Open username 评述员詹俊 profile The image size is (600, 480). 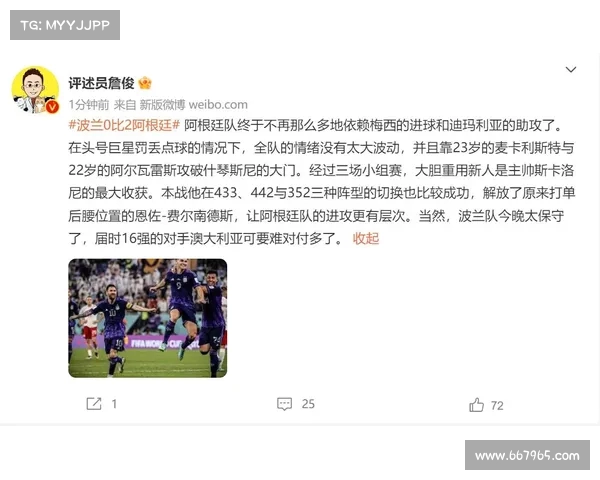[x=101, y=83]
